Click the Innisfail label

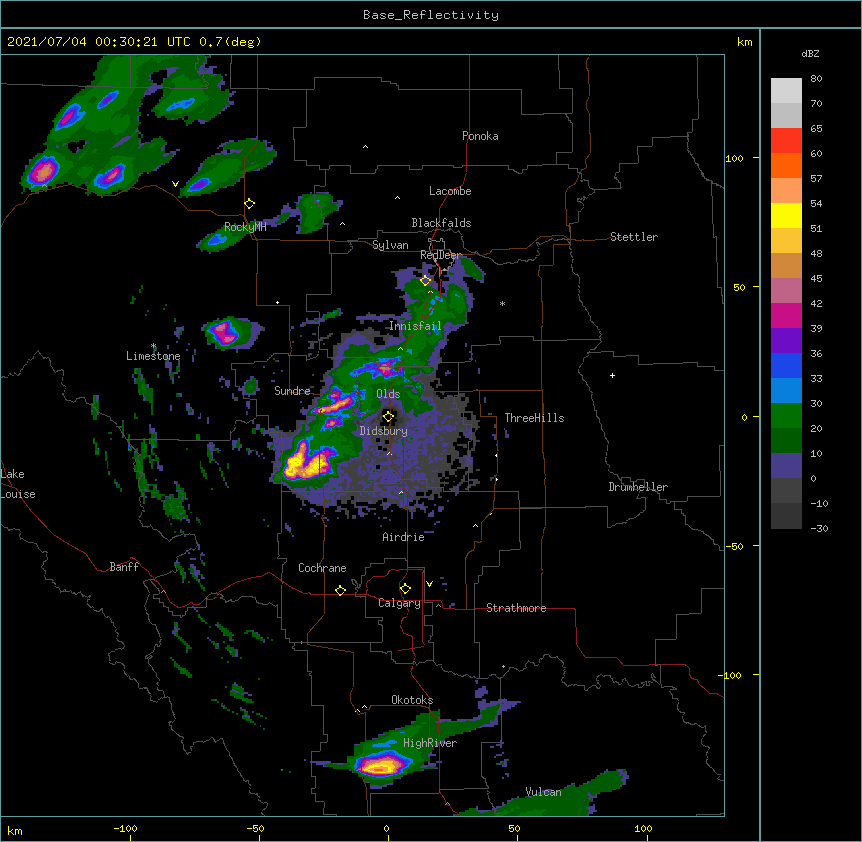point(415,326)
